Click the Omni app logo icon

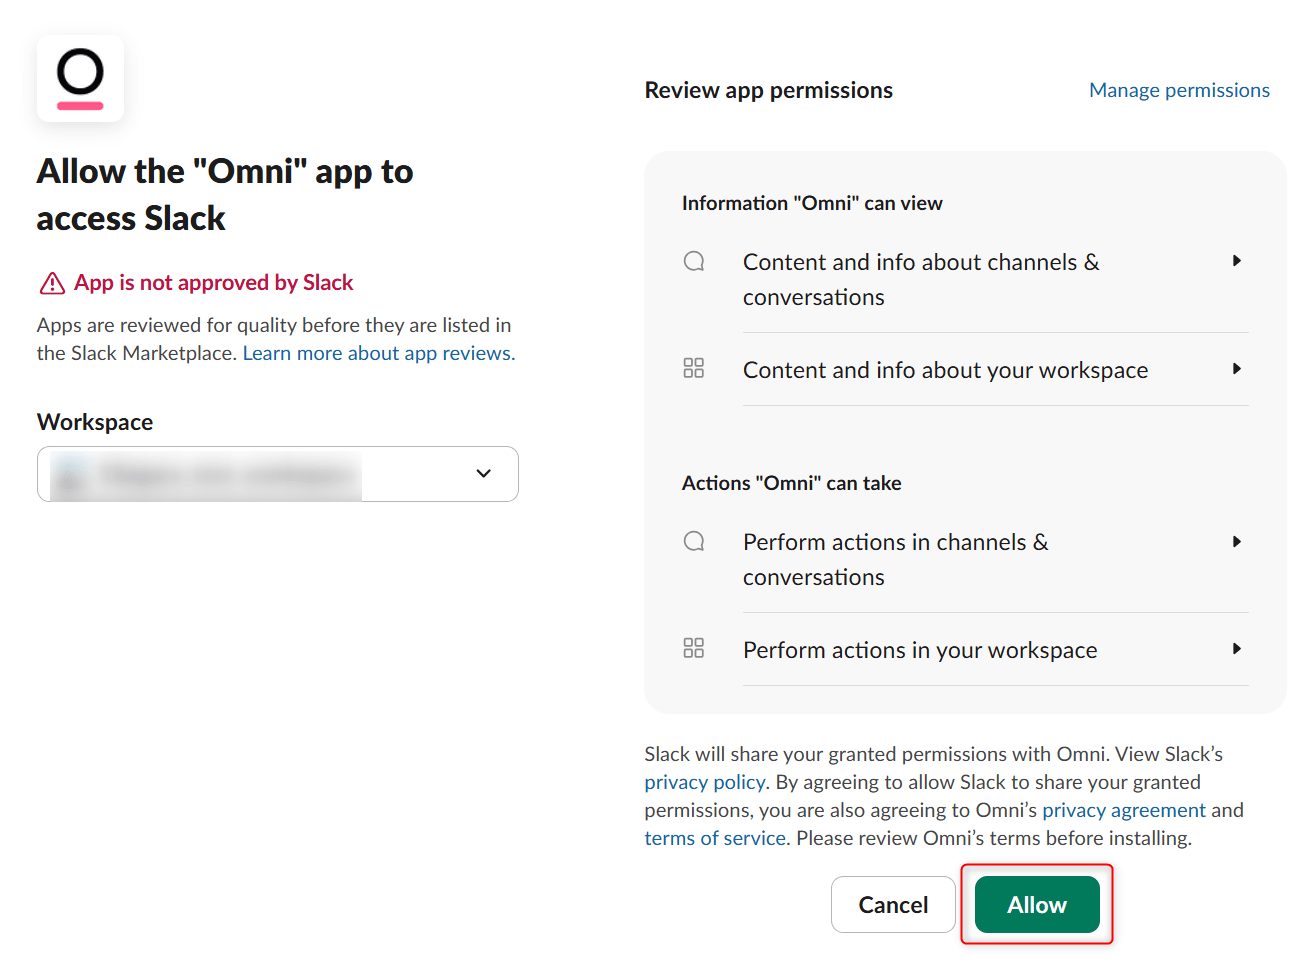(x=80, y=79)
